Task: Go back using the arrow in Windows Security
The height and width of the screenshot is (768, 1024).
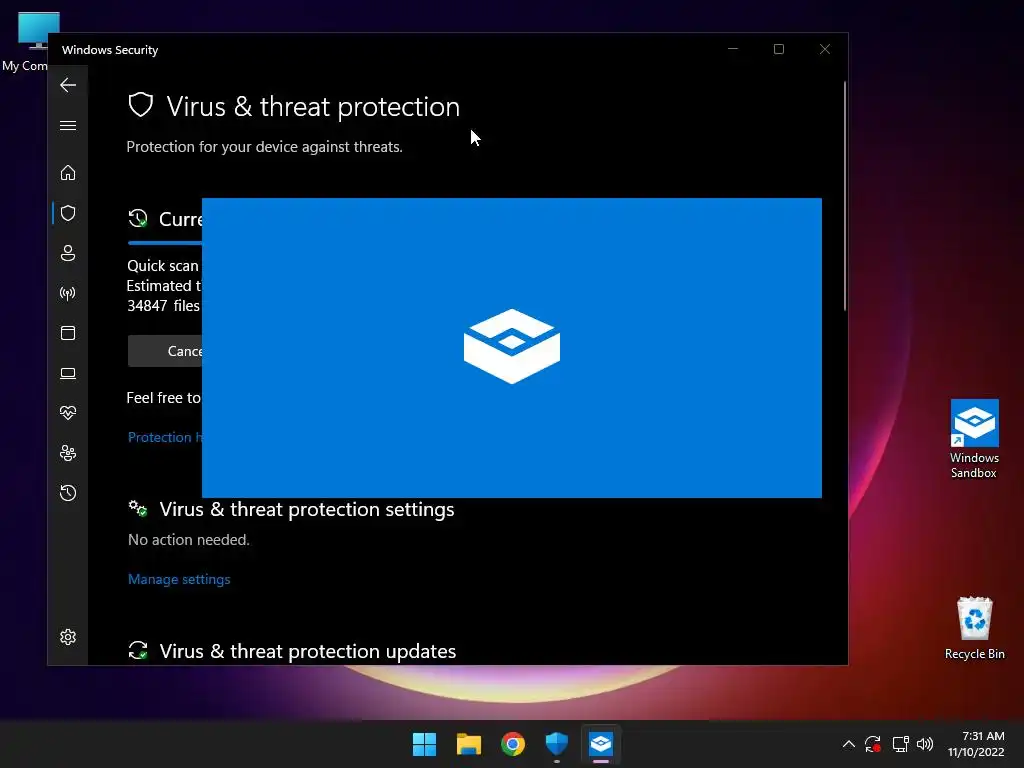Action: 68,85
